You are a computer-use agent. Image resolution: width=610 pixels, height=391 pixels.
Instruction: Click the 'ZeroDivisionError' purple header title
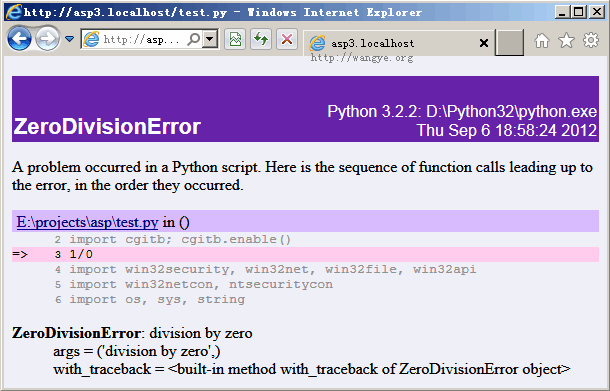107,127
